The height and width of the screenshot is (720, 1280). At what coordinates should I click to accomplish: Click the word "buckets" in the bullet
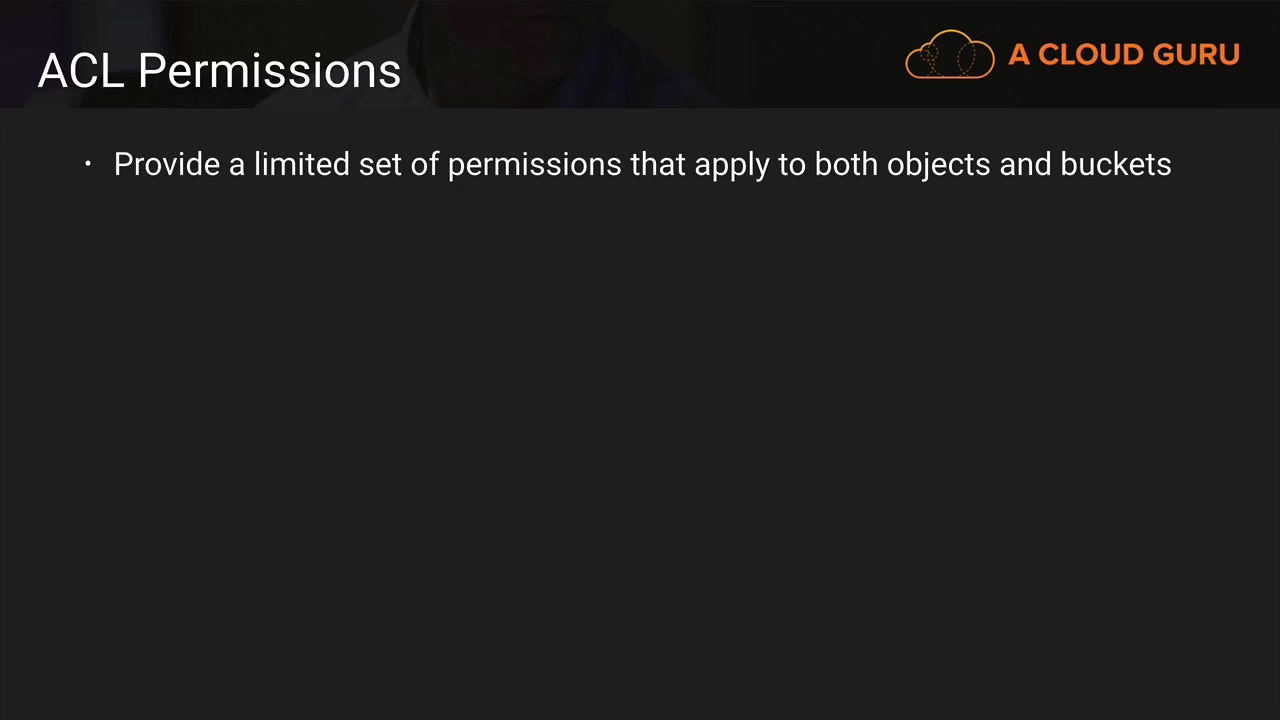(1115, 164)
